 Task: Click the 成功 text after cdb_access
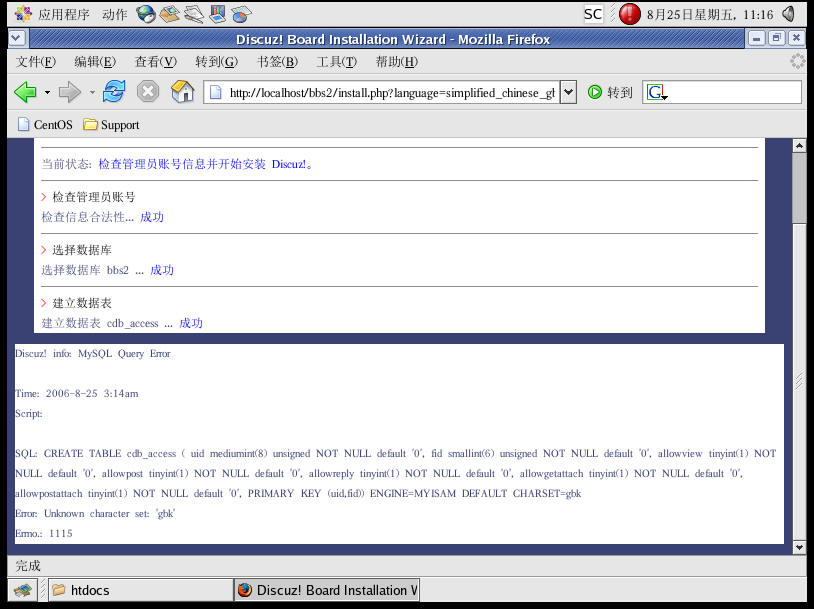point(191,323)
